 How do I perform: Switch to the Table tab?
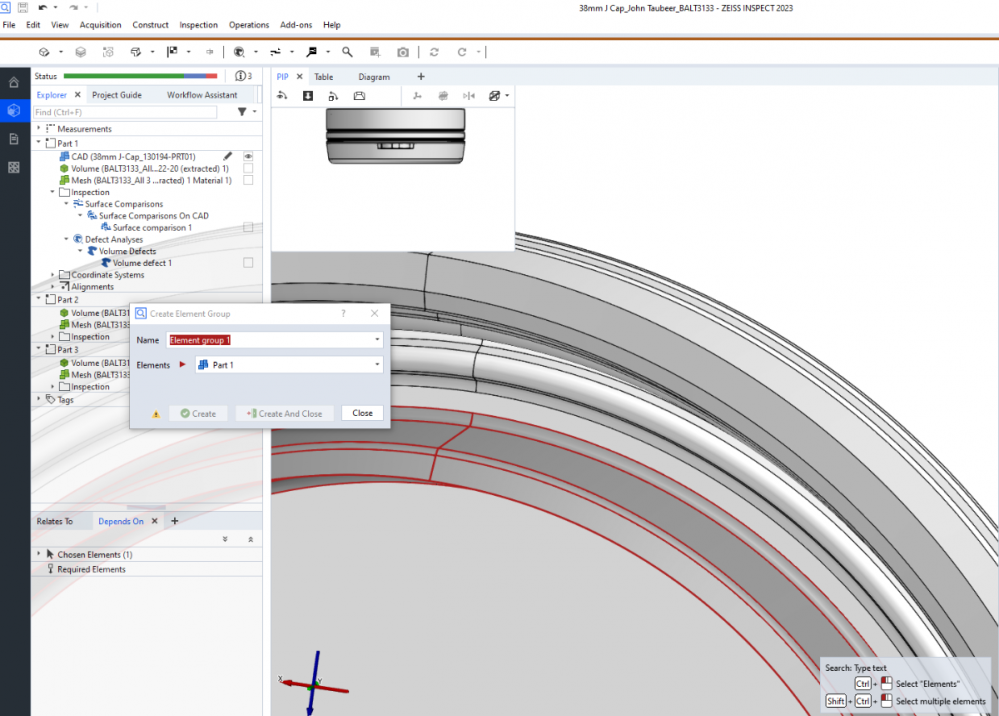coord(323,77)
